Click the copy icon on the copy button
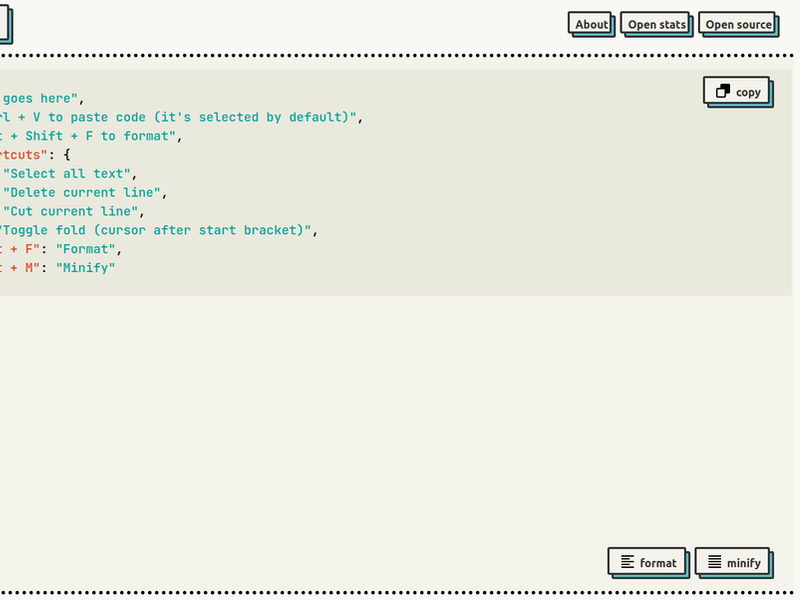800x600 pixels. tap(724, 90)
